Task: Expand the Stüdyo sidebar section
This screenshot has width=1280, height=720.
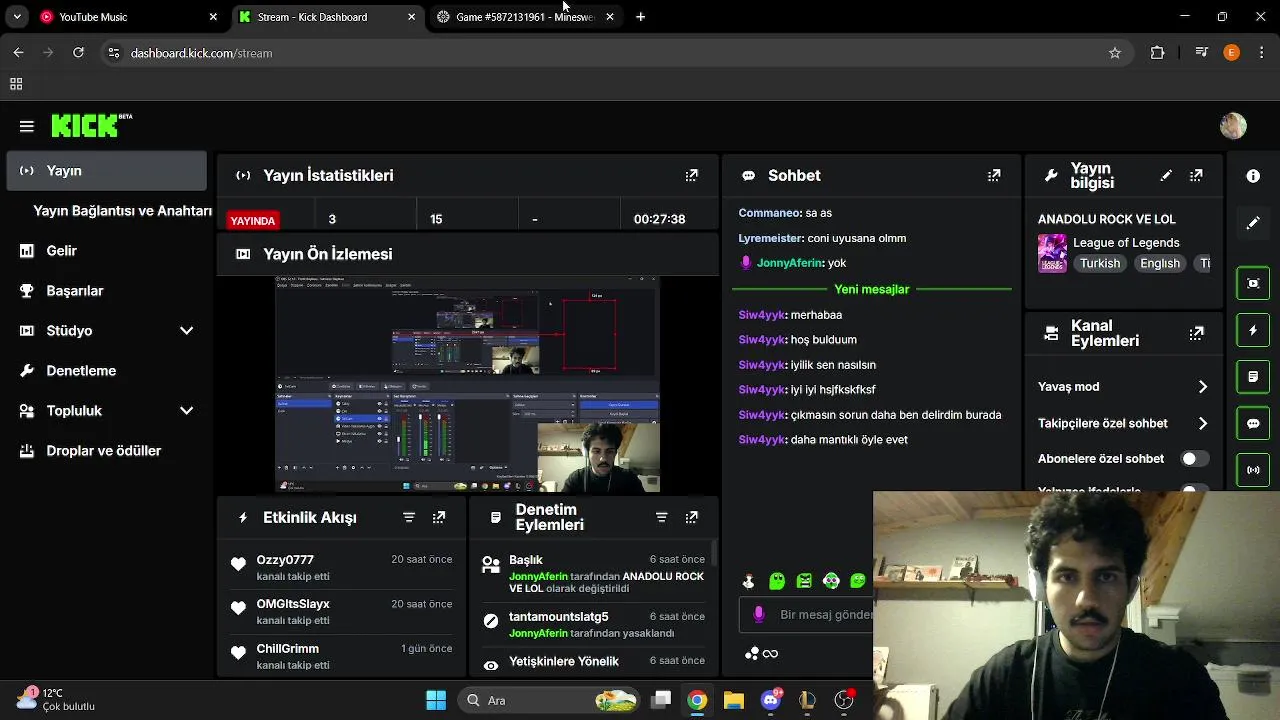Action: [x=186, y=331]
